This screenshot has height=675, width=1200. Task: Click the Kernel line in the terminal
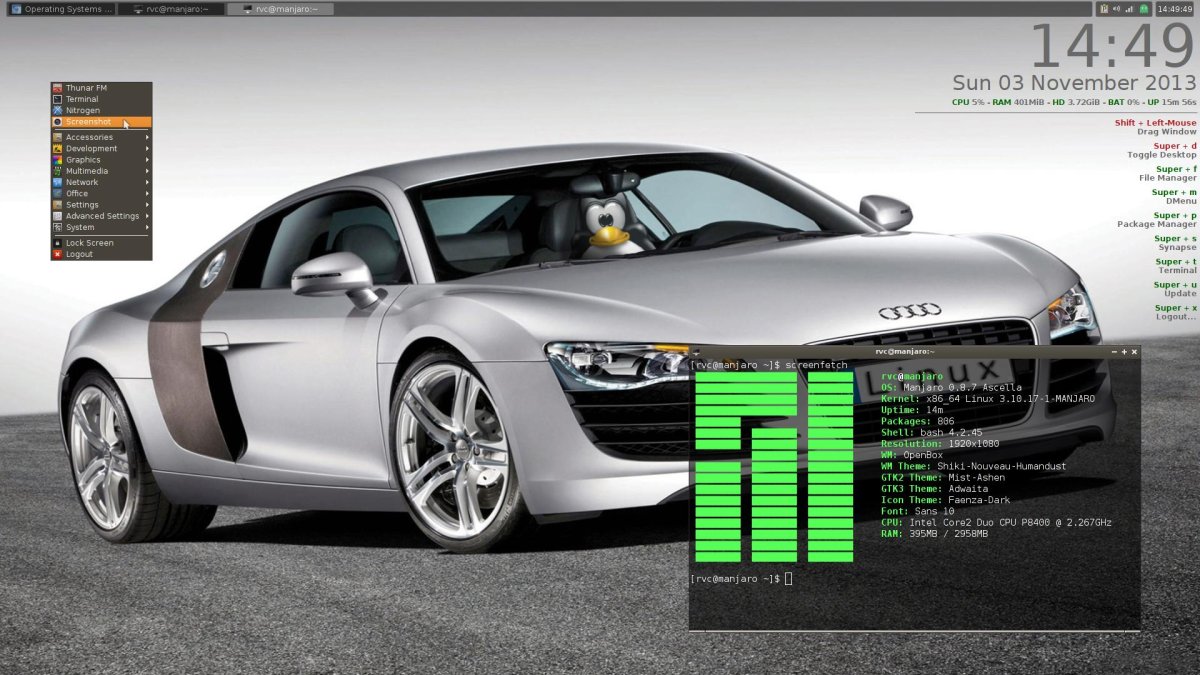pyautogui.click(x=988, y=398)
